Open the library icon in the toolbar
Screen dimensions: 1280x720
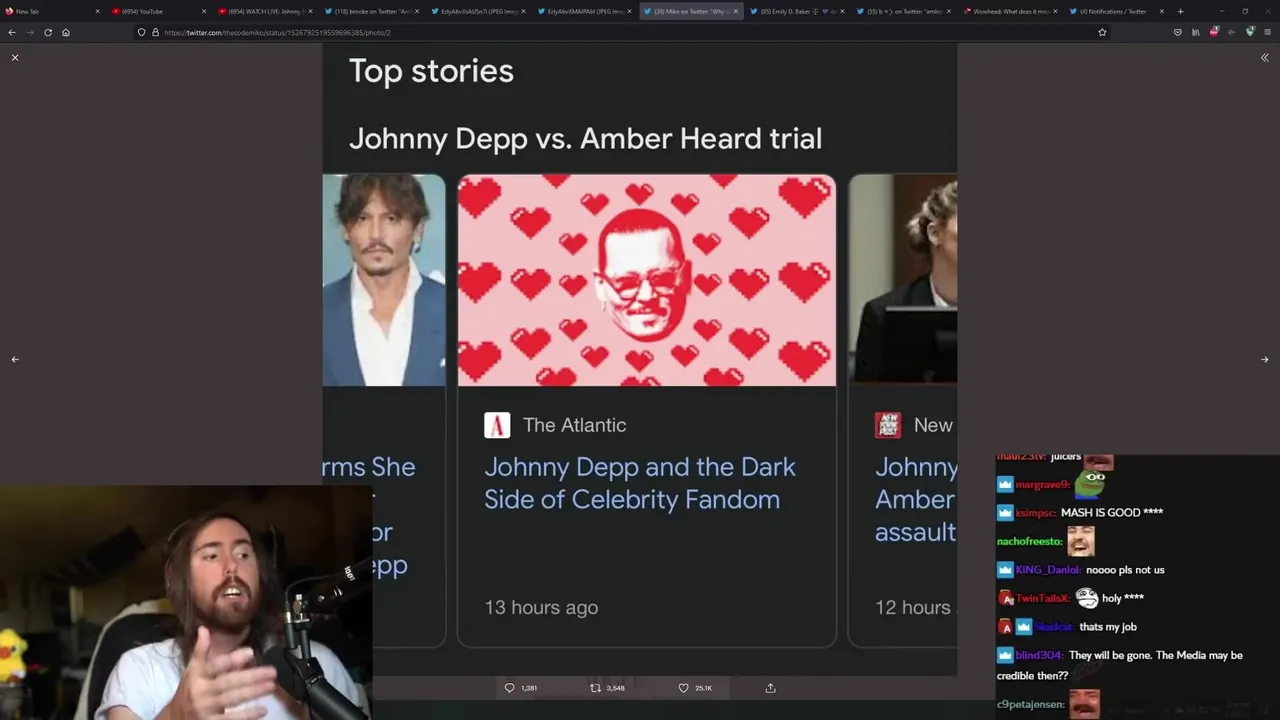pos(1196,32)
